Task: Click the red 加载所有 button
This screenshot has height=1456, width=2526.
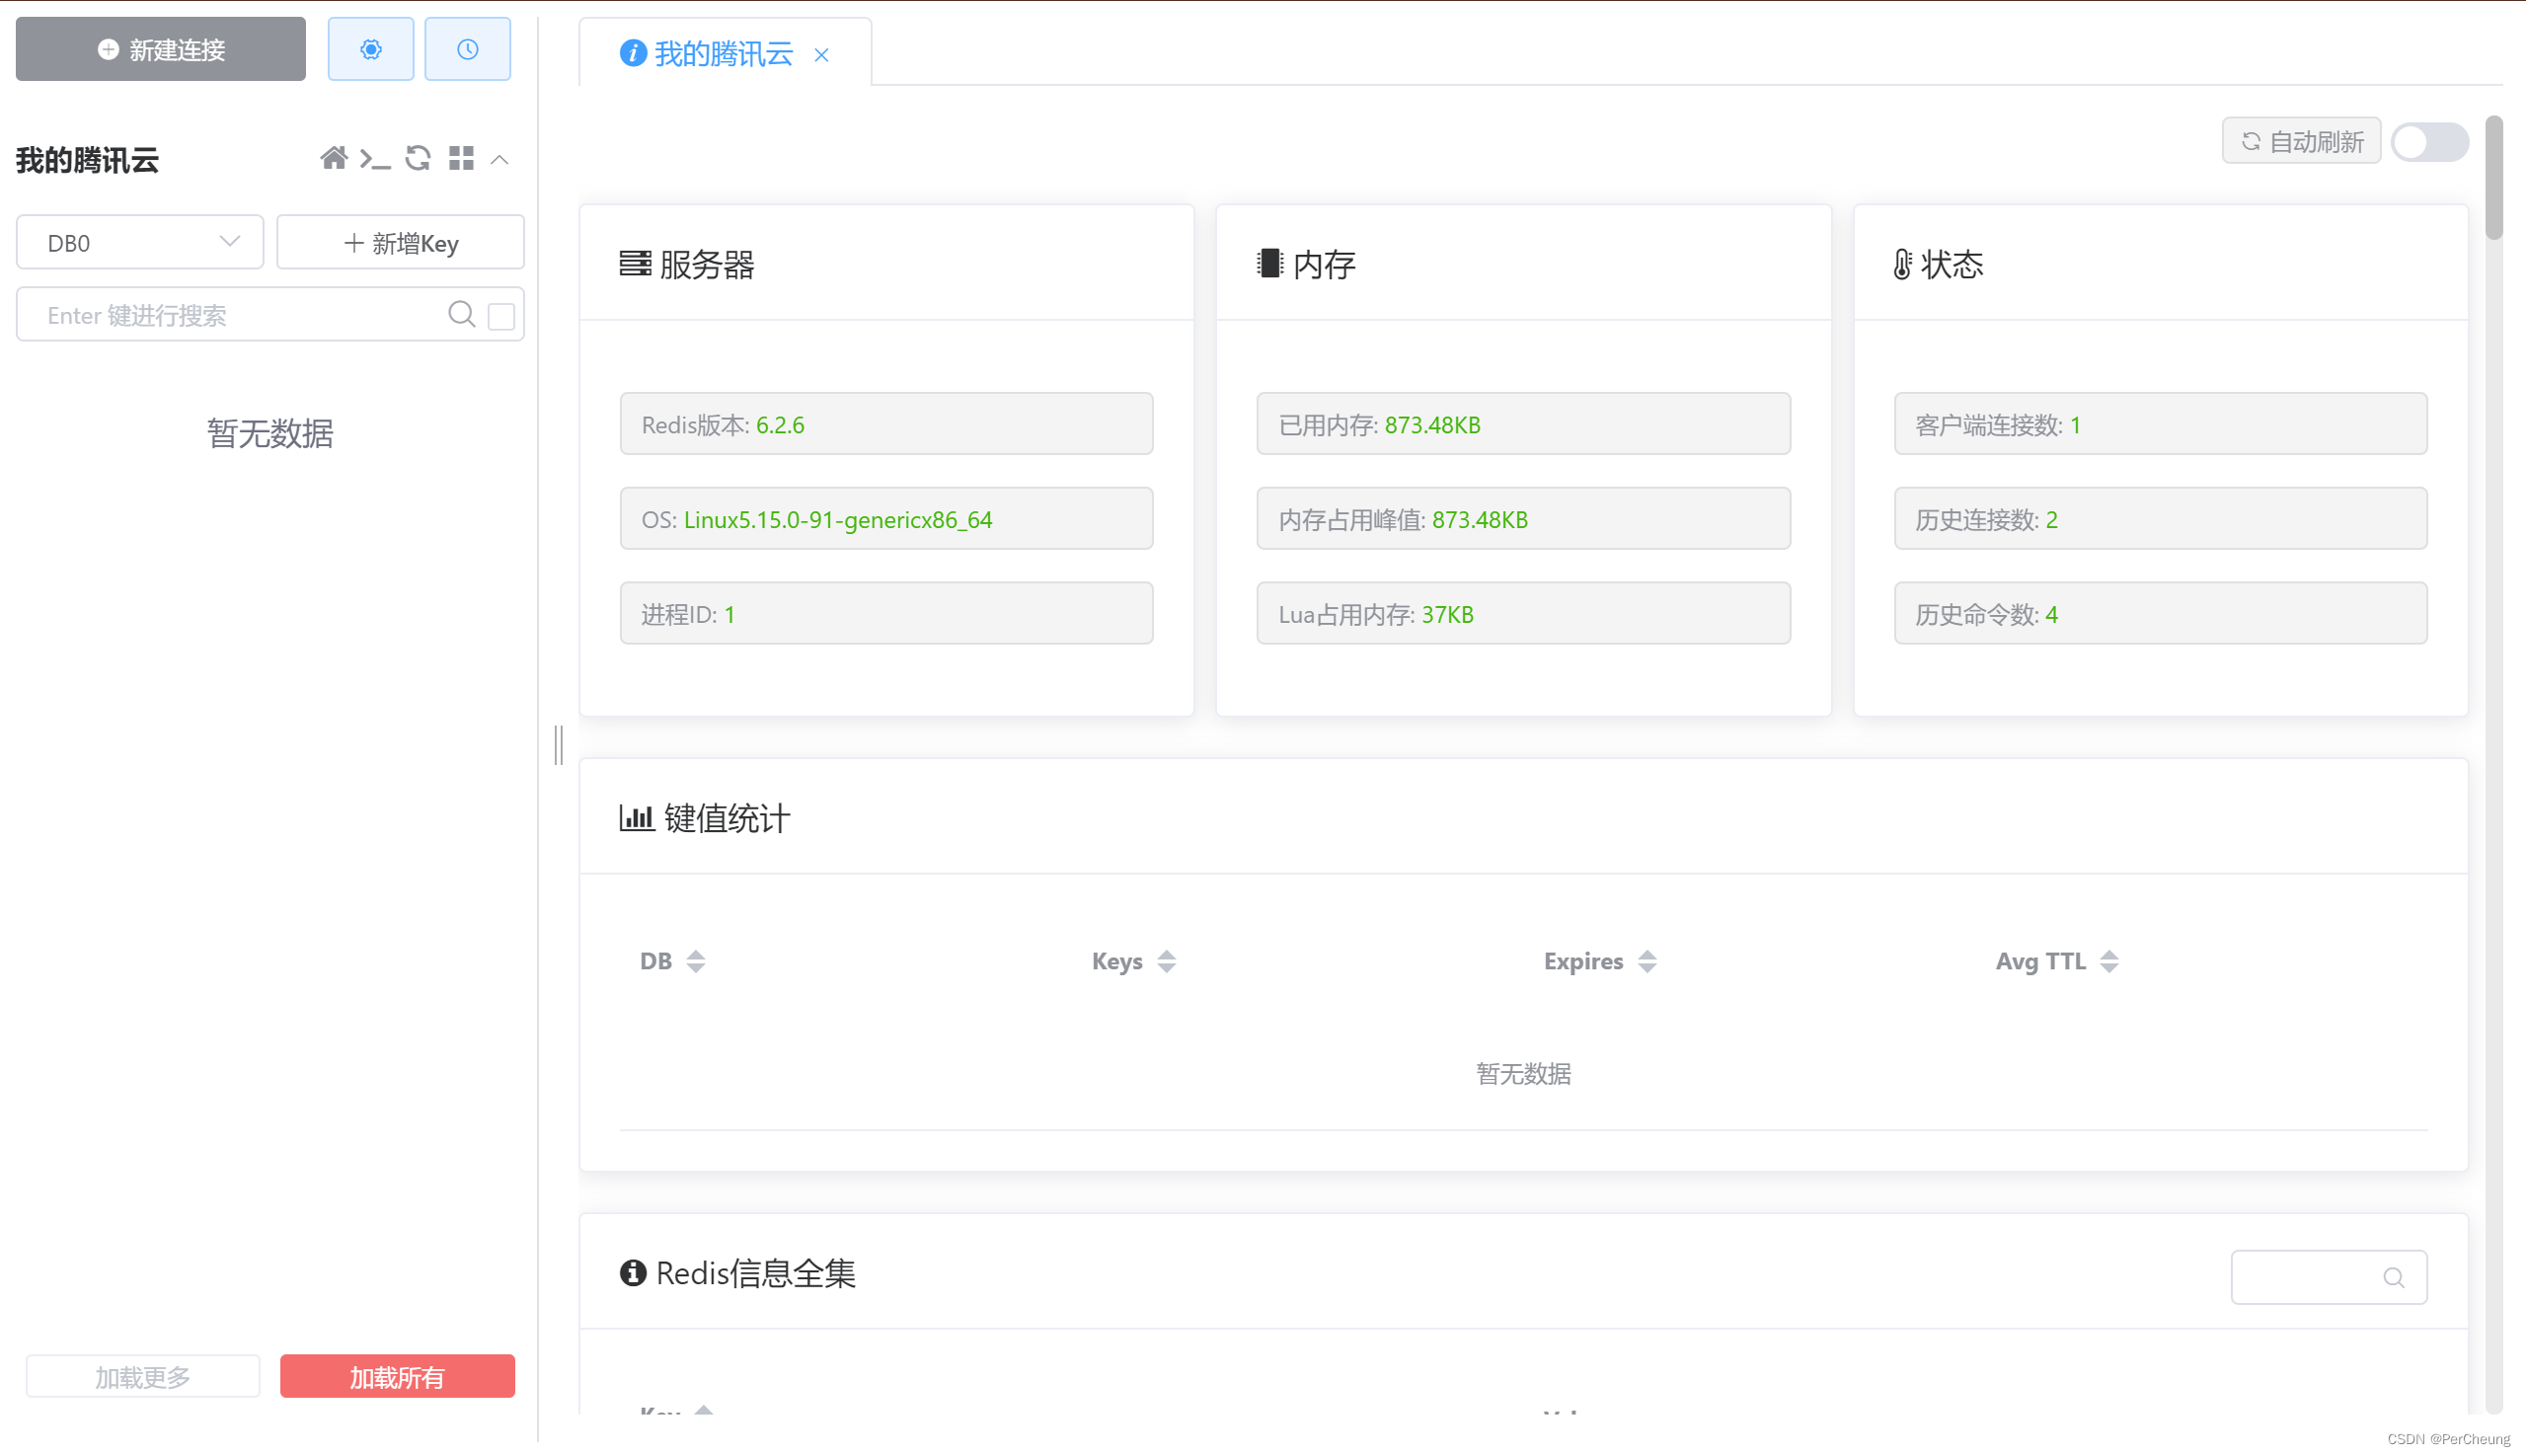Action: tap(397, 1376)
